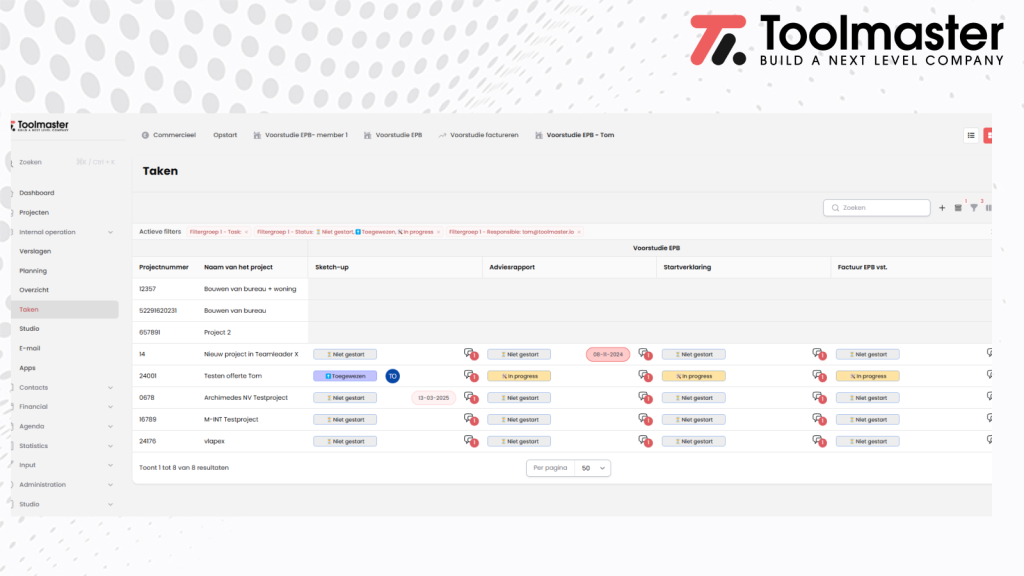Click Adviesrapport In progress badge for Testen offerte Tom
This screenshot has width=1024, height=576.
[x=519, y=376]
